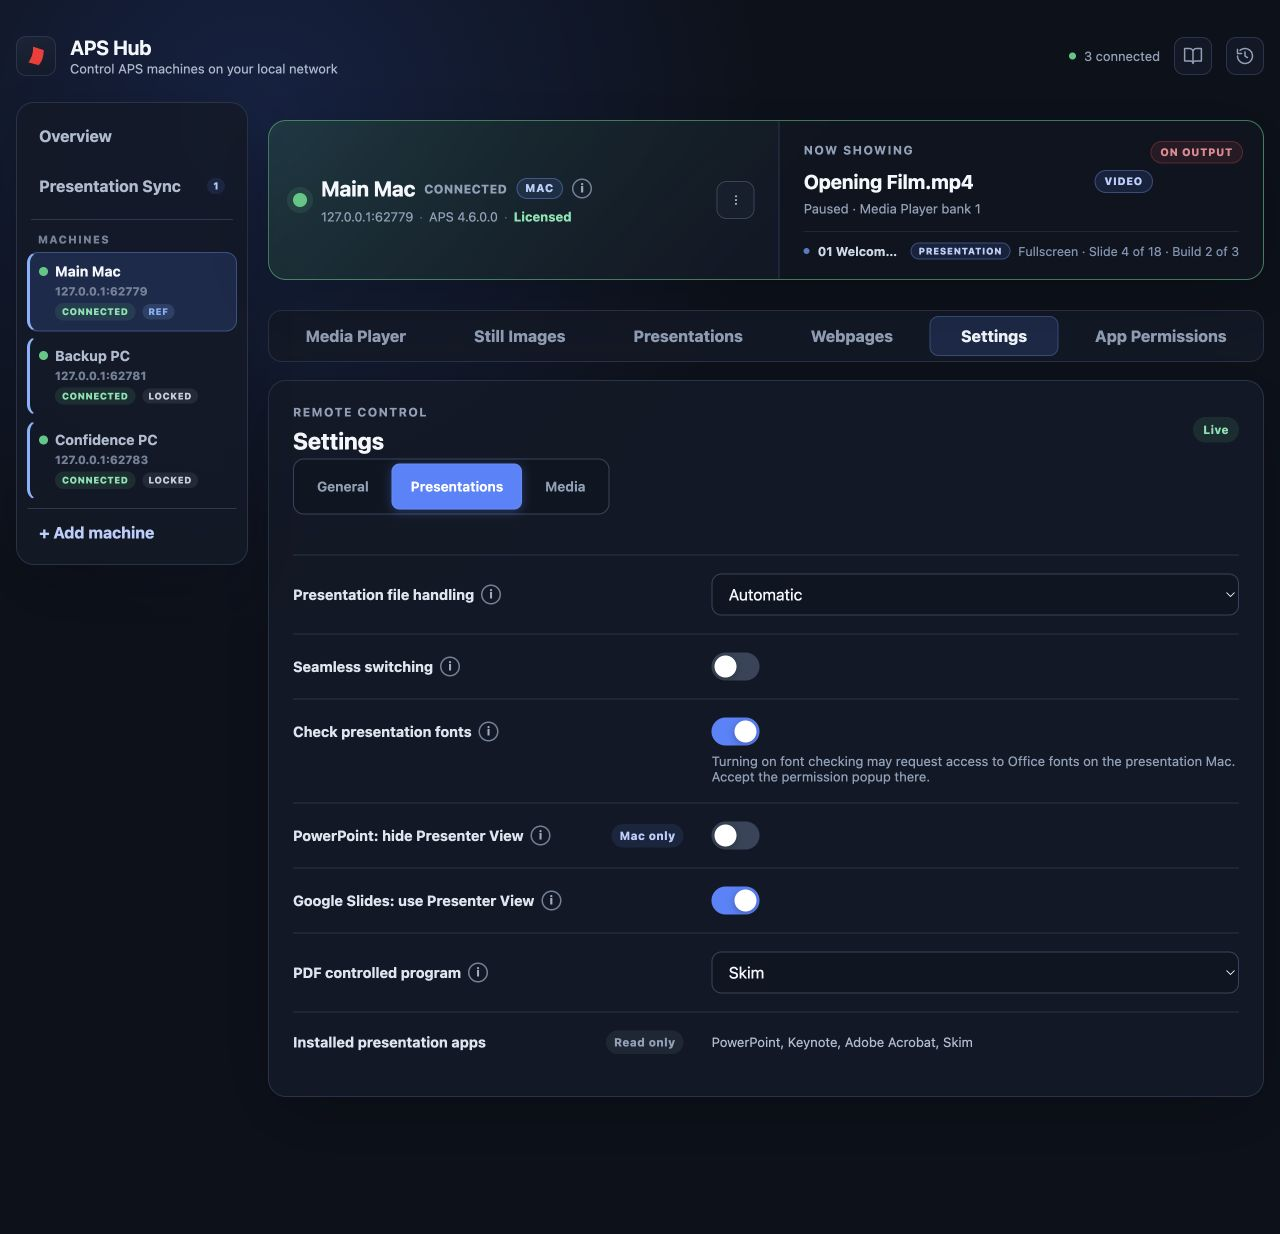Open the Presentation file handling dropdown
Viewport: 1280px width, 1234px height.
click(975, 594)
